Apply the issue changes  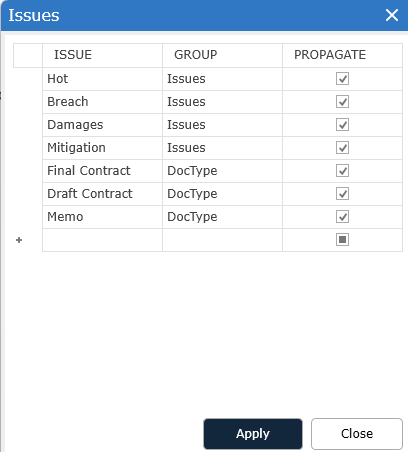click(253, 434)
